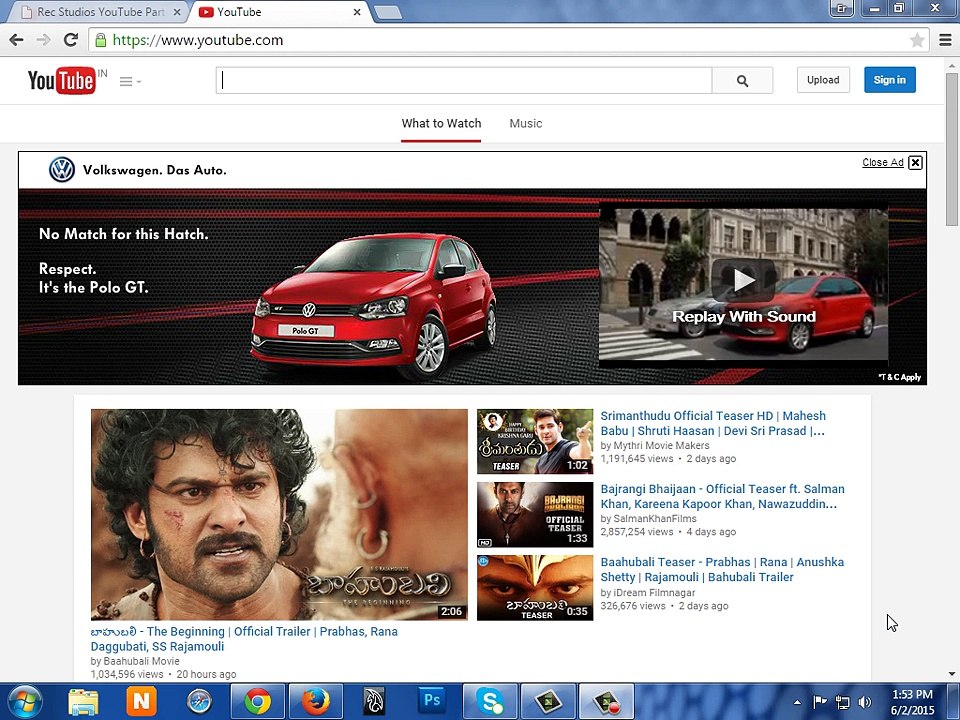Open the Bajrangi Bhaijaan teaser thumbnail
Screen dimensions: 960x720
535,514
